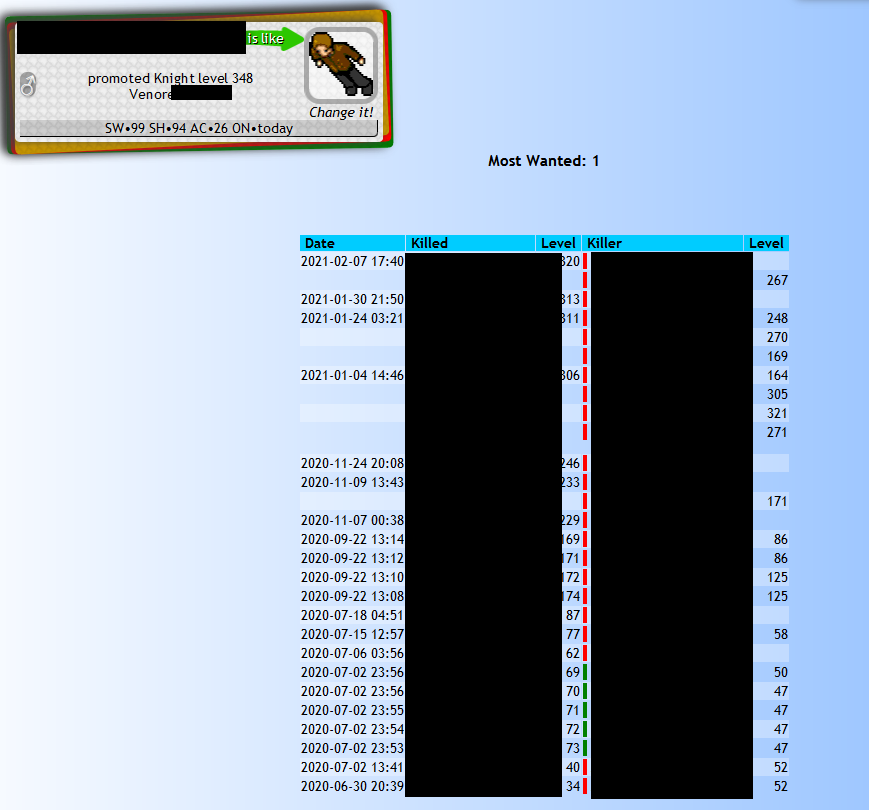
Task: Click the Level header beside the Killed column
Action: pos(558,243)
